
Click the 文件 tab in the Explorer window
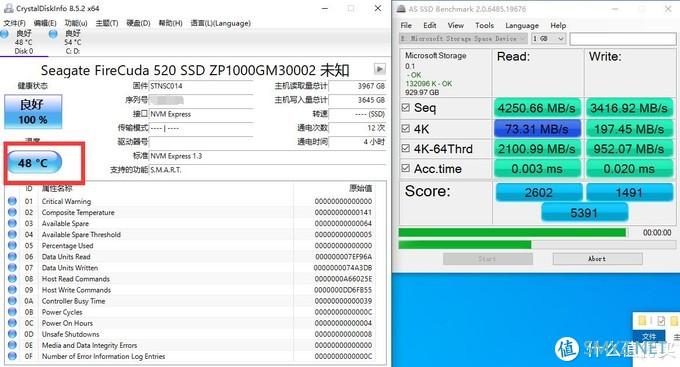pos(649,336)
